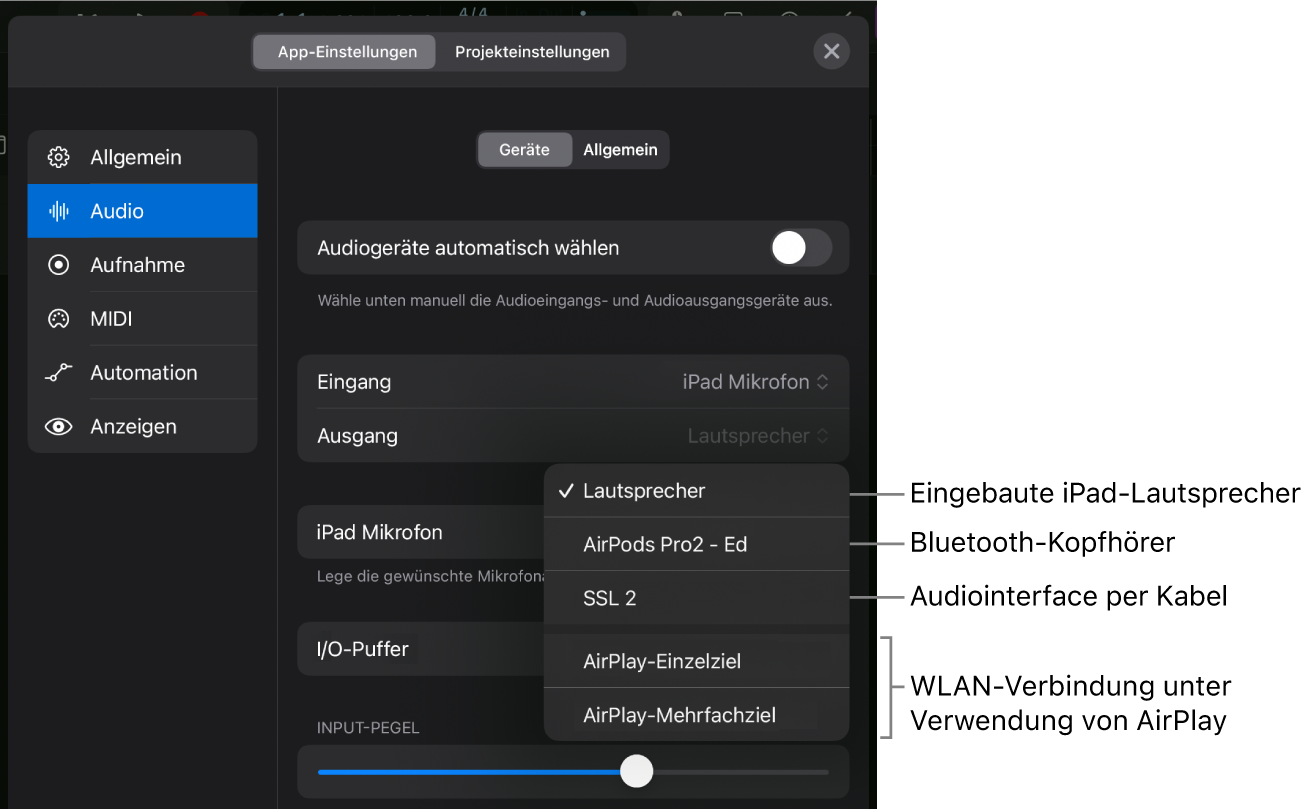
Task: Choose Lautsprecher in the output menu
Action: [696, 491]
